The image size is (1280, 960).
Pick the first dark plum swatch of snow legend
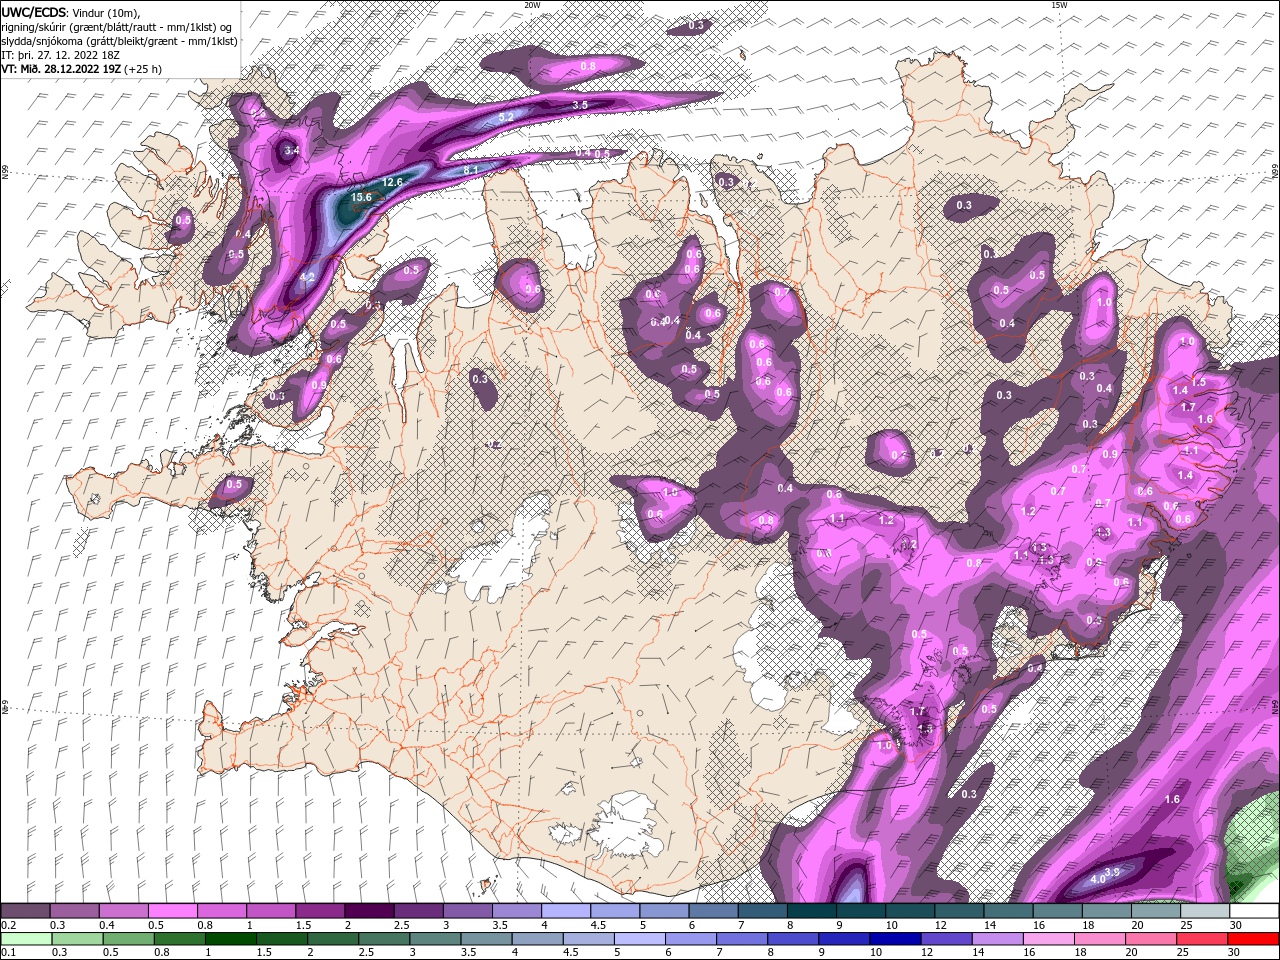click(x=26, y=911)
